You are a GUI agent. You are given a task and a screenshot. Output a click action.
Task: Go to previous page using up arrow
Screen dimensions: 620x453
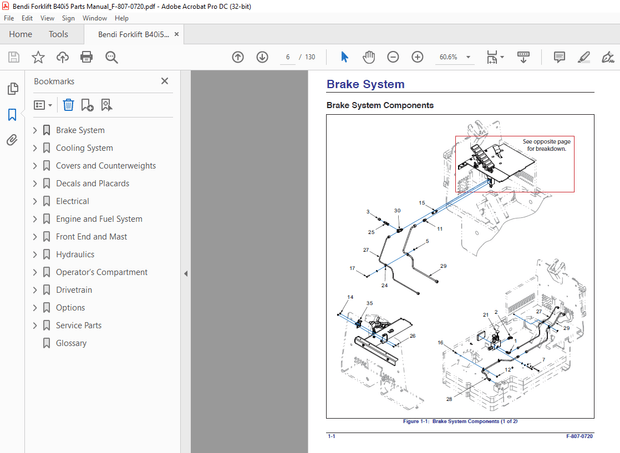(x=238, y=57)
